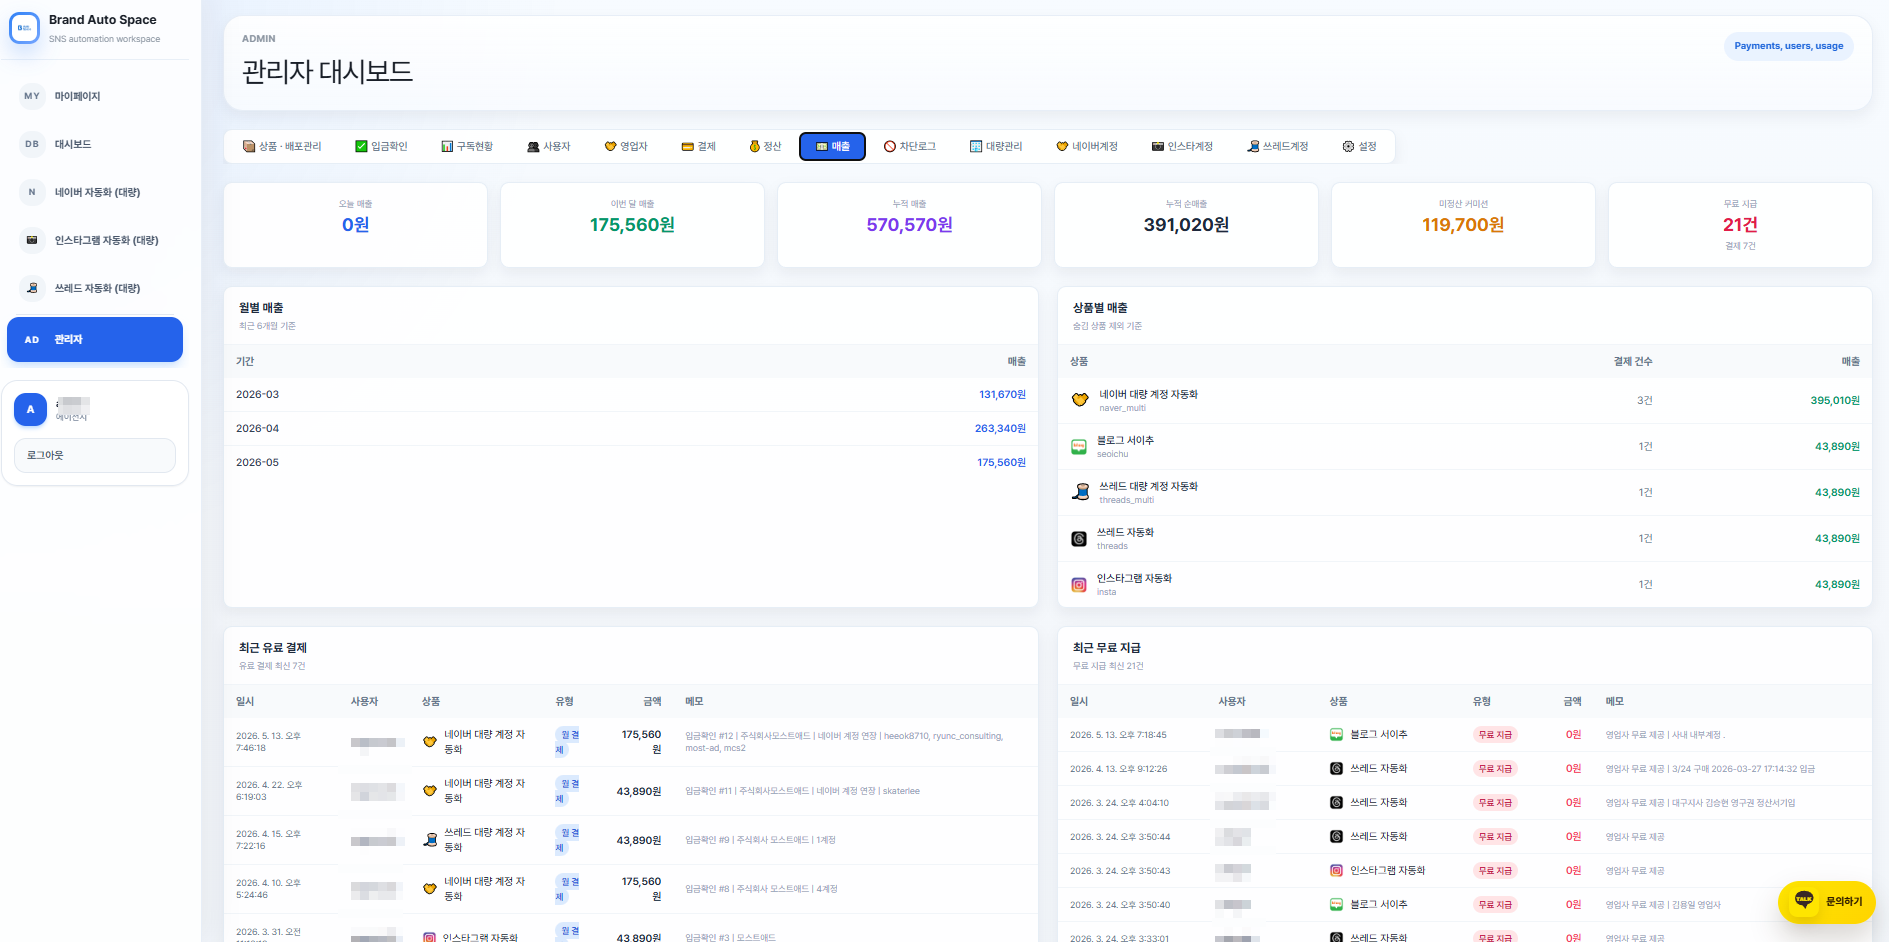
Task: Click the 인스타그램 자동화 product icon in 상품별 매출
Action: click(1079, 585)
